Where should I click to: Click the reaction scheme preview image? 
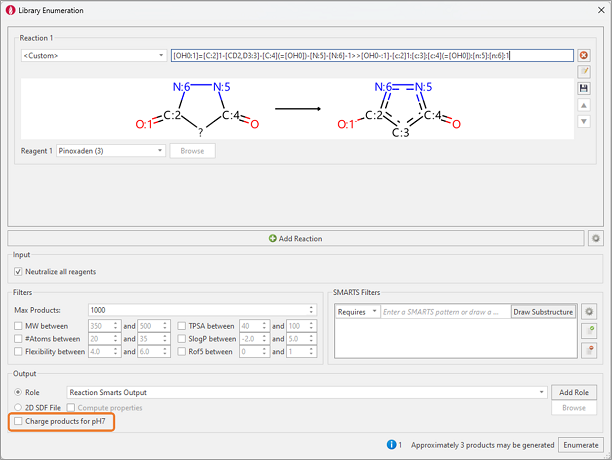coord(297,108)
